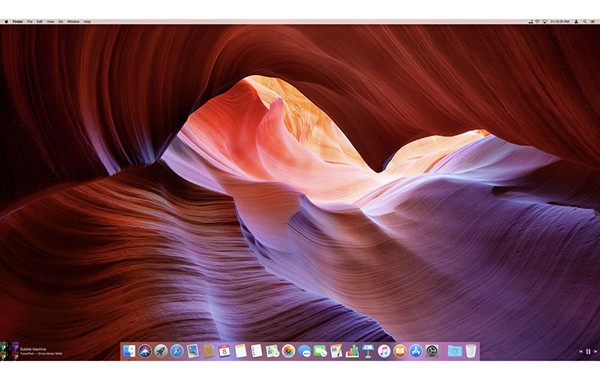Viewport: 600px width, 380px height.
Task: Open iTunes music note icon in Dock
Action: coord(384,351)
